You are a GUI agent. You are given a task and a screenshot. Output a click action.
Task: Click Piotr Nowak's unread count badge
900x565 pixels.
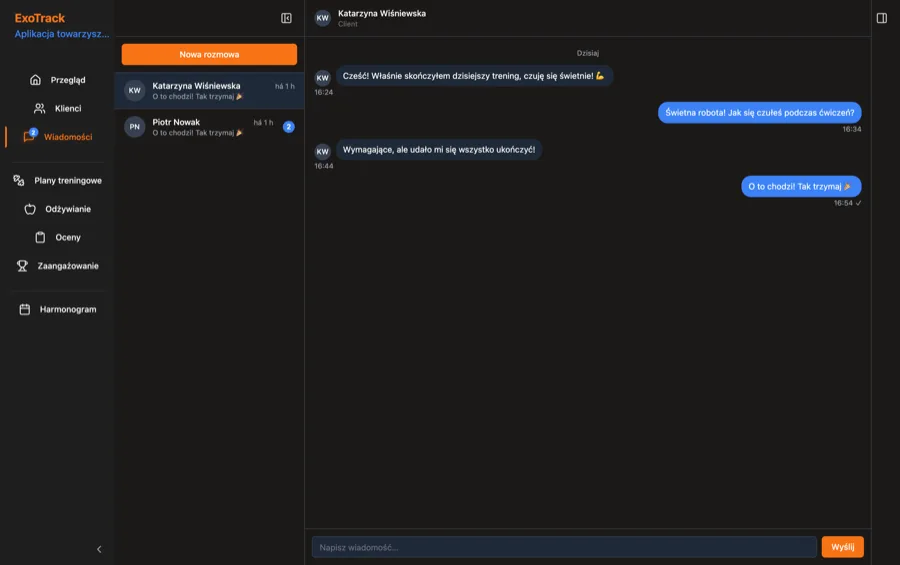289,127
